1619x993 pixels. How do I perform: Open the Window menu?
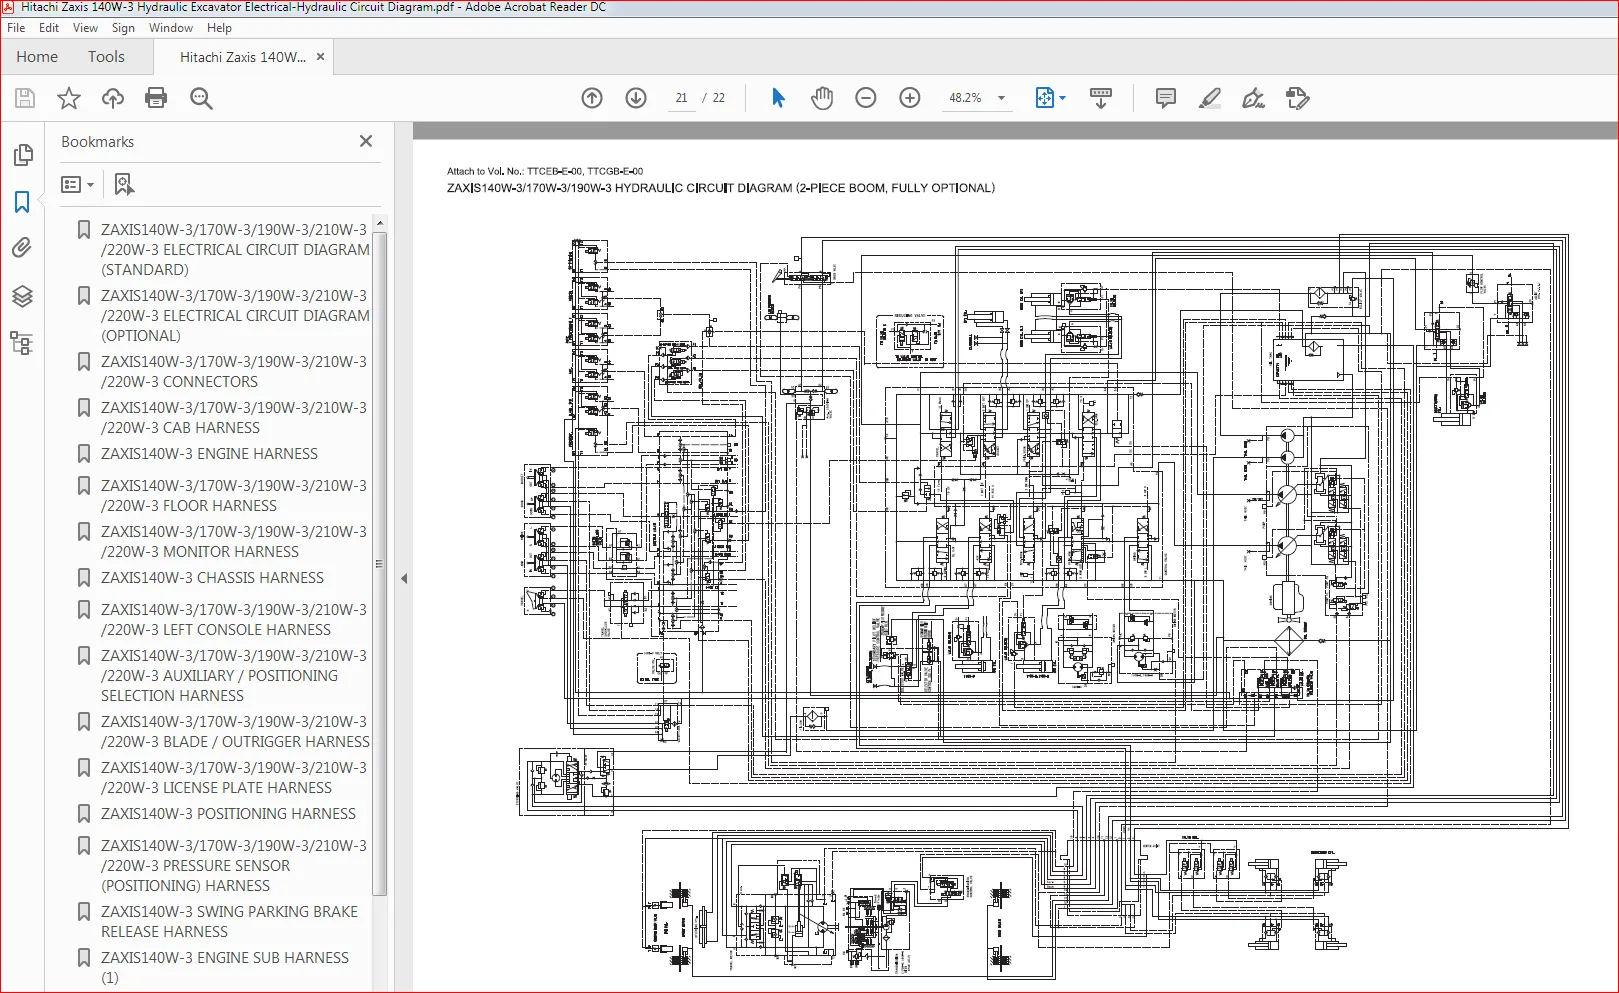[x=171, y=28]
